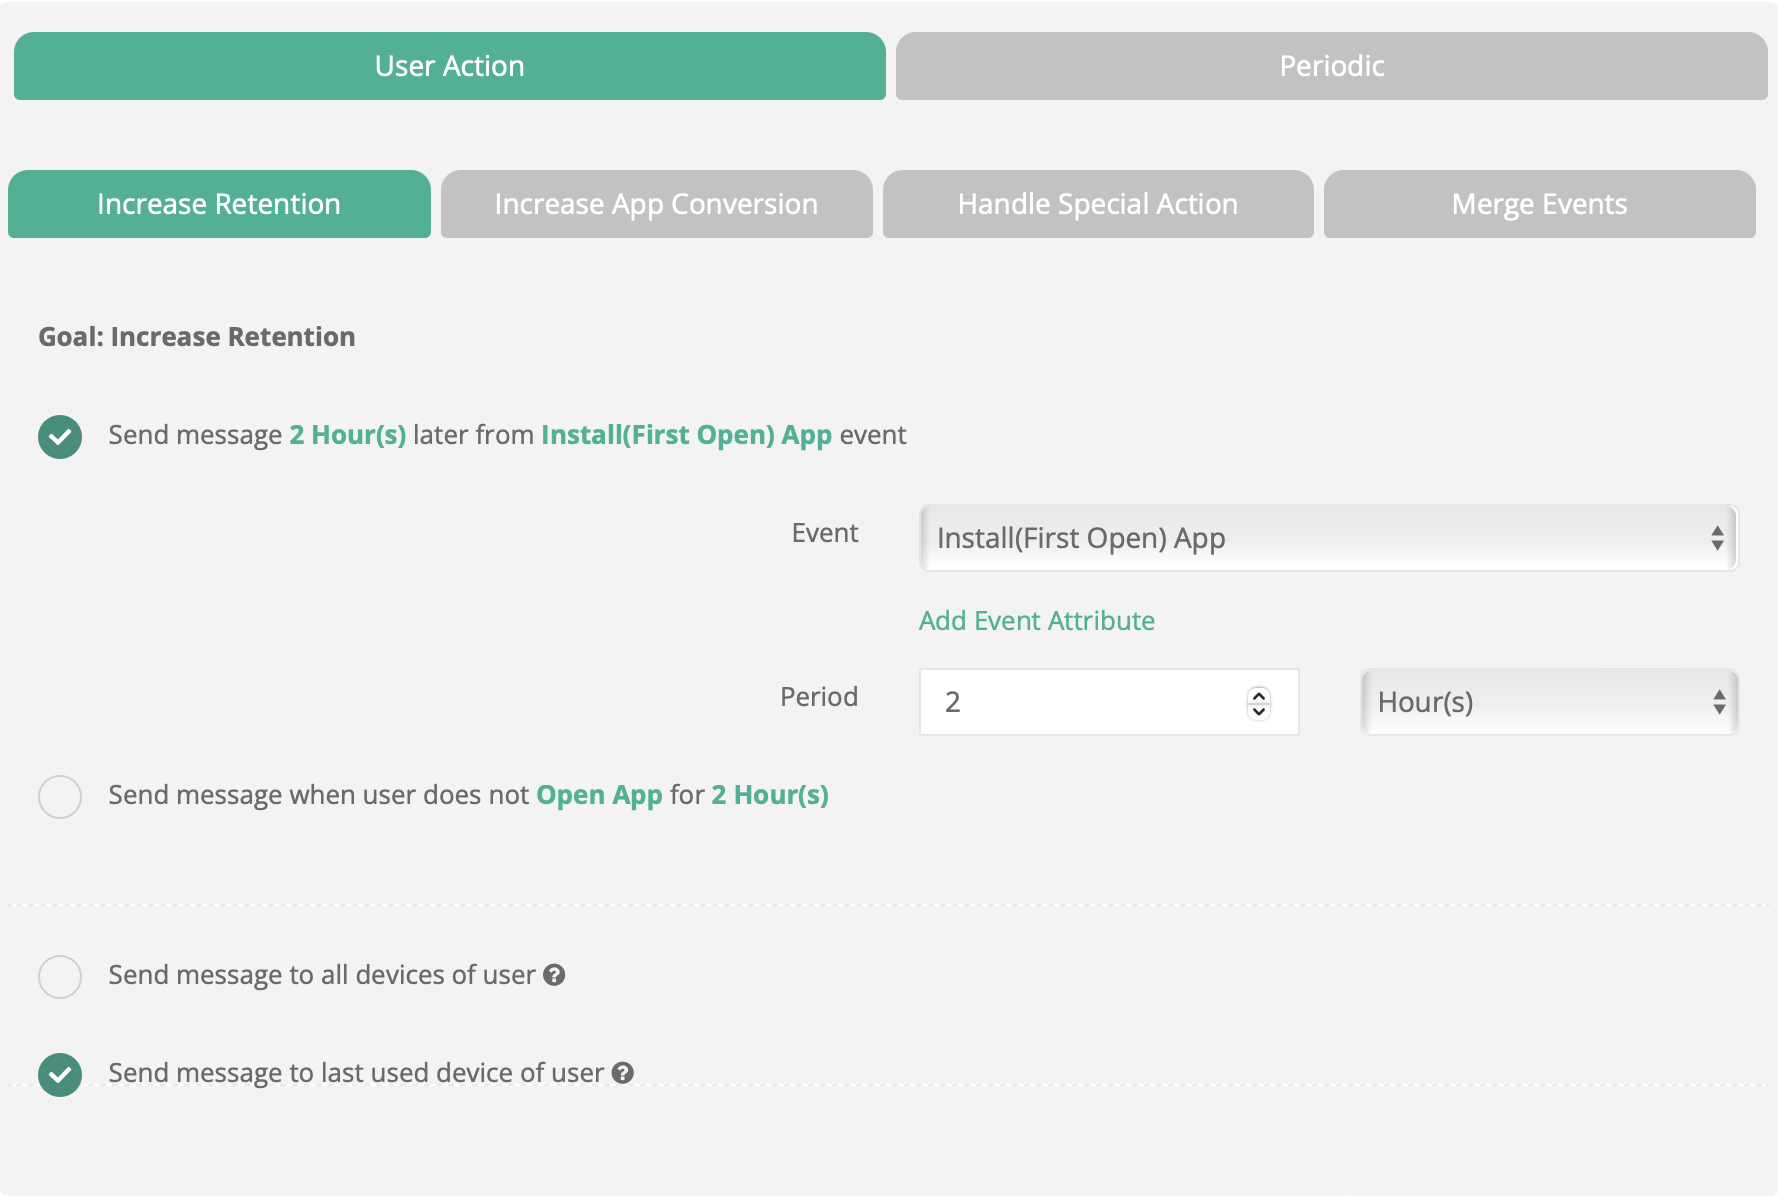This screenshot has height=1196, width=1778.
Task: Click help icon beside last used device
Action: [x=623, y=1073]
